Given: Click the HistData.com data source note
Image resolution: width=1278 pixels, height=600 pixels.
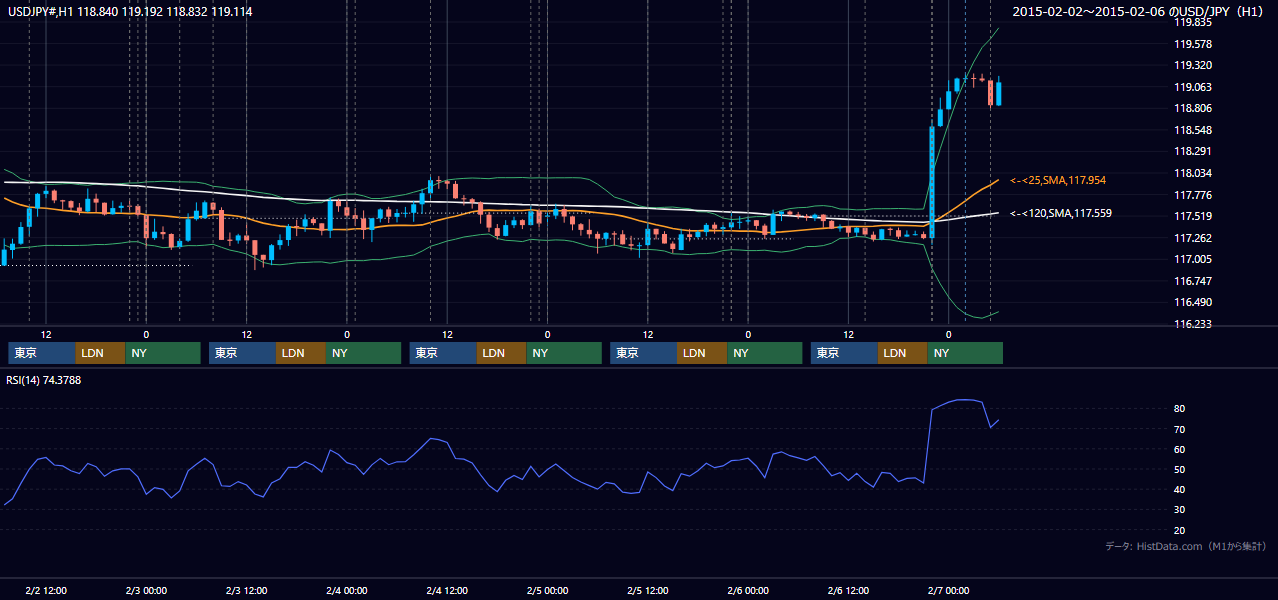Looking at the screenshot, I should (x=1186, y=546).
